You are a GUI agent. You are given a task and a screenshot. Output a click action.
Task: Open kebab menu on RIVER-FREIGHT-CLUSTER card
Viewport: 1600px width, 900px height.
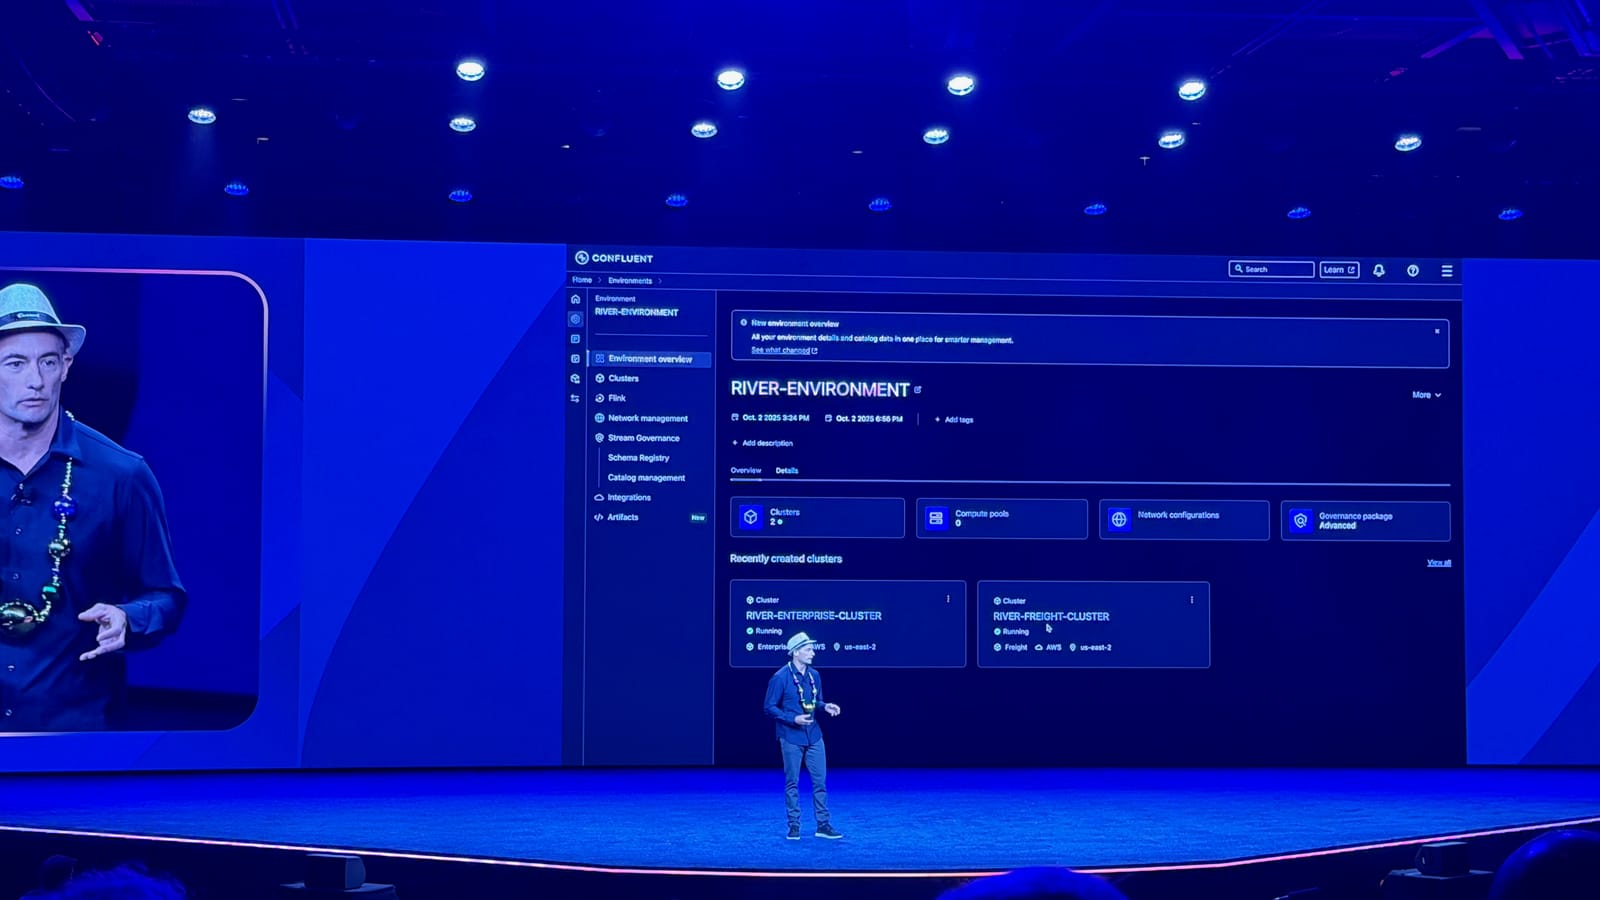[1191, 600]
